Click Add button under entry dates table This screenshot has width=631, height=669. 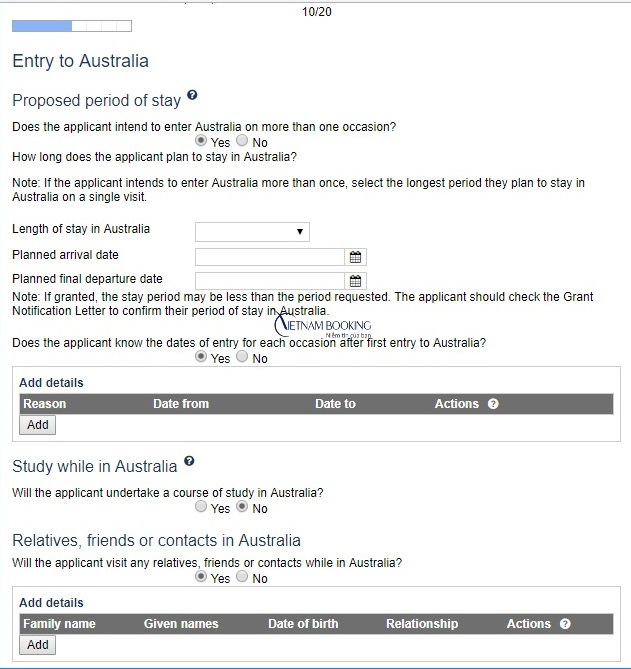[38, 425]
